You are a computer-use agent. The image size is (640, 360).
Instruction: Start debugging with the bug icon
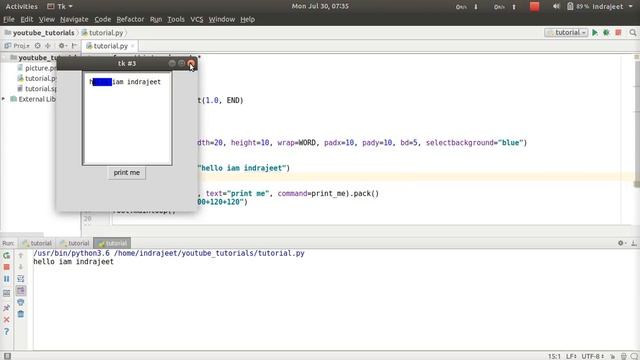point(607,33)
